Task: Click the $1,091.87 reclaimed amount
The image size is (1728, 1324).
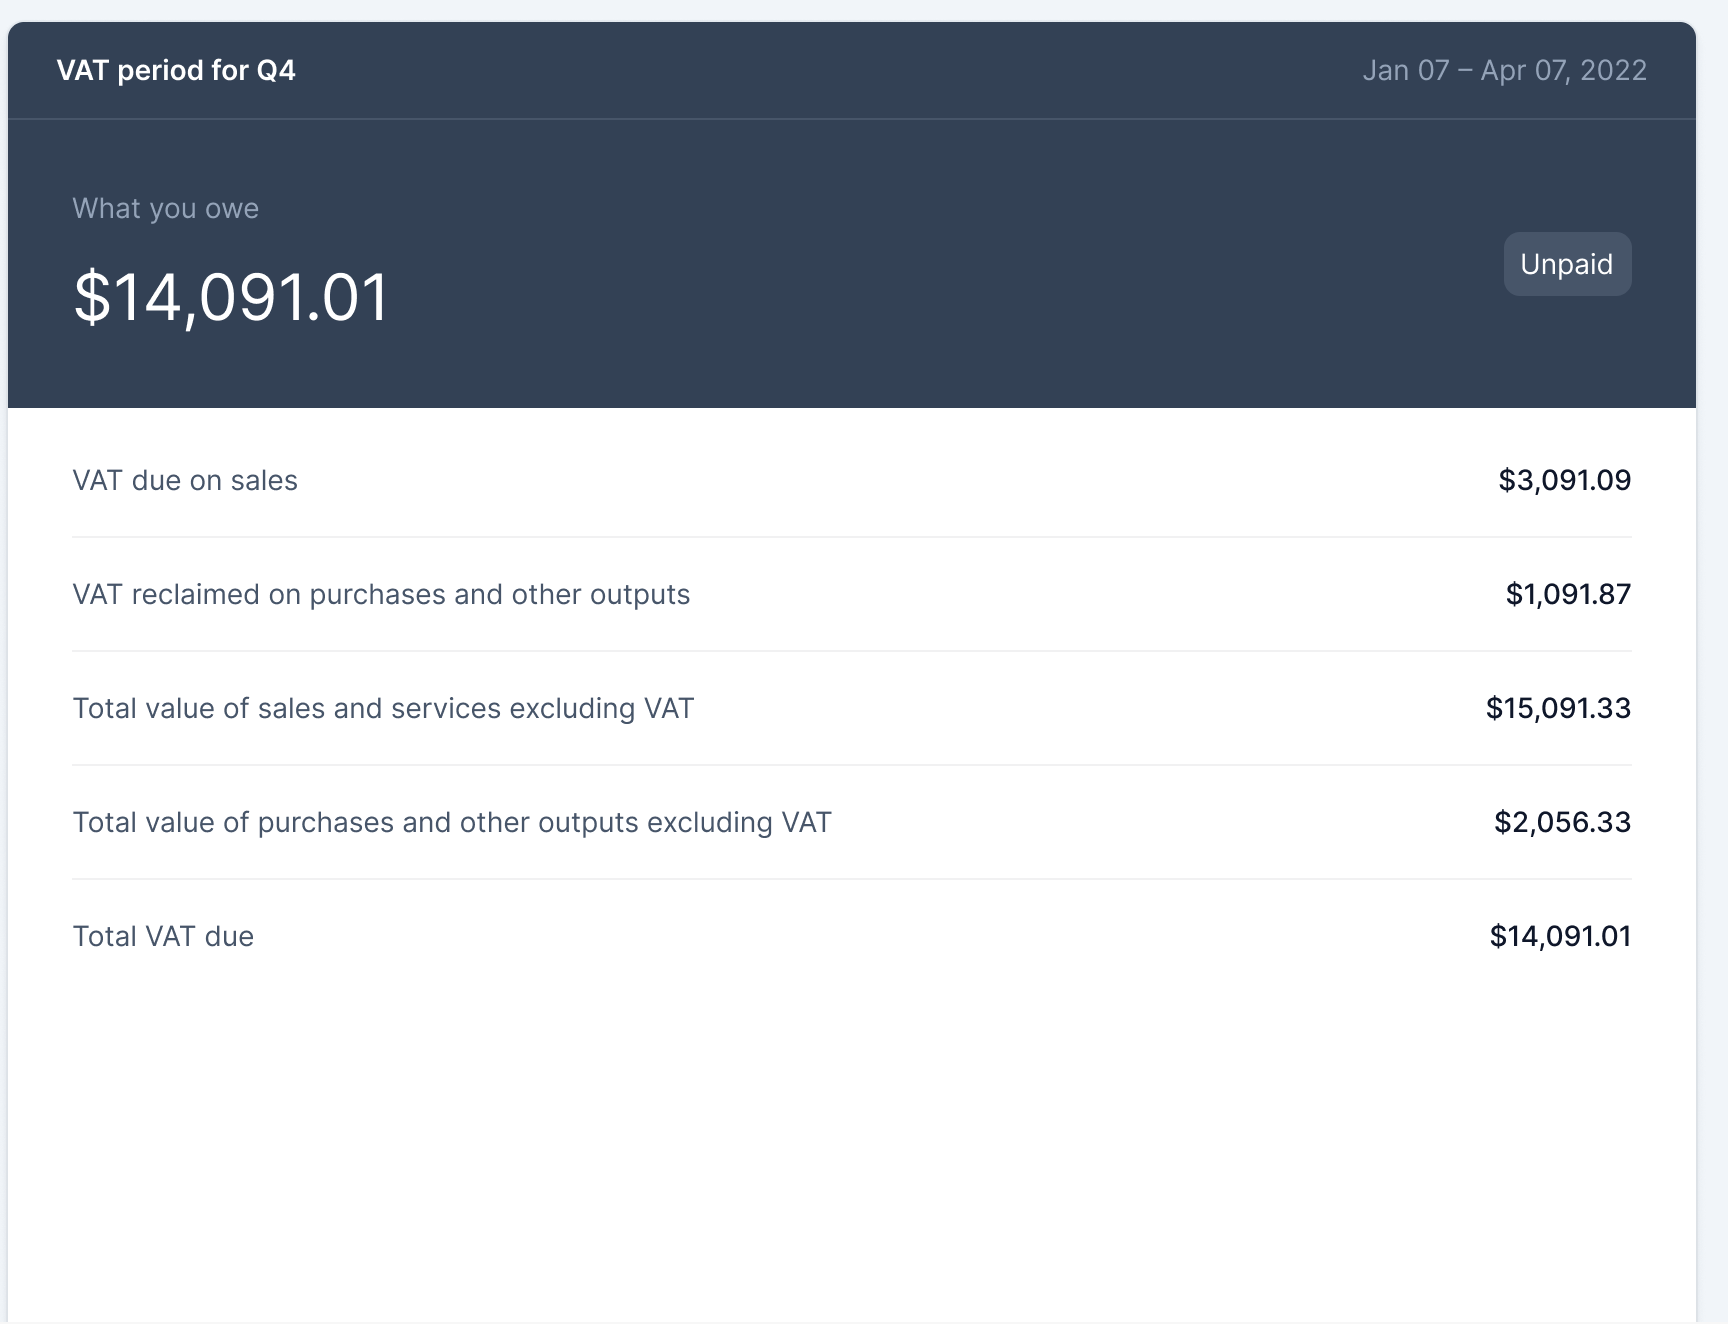Action: click(1568, 594)
